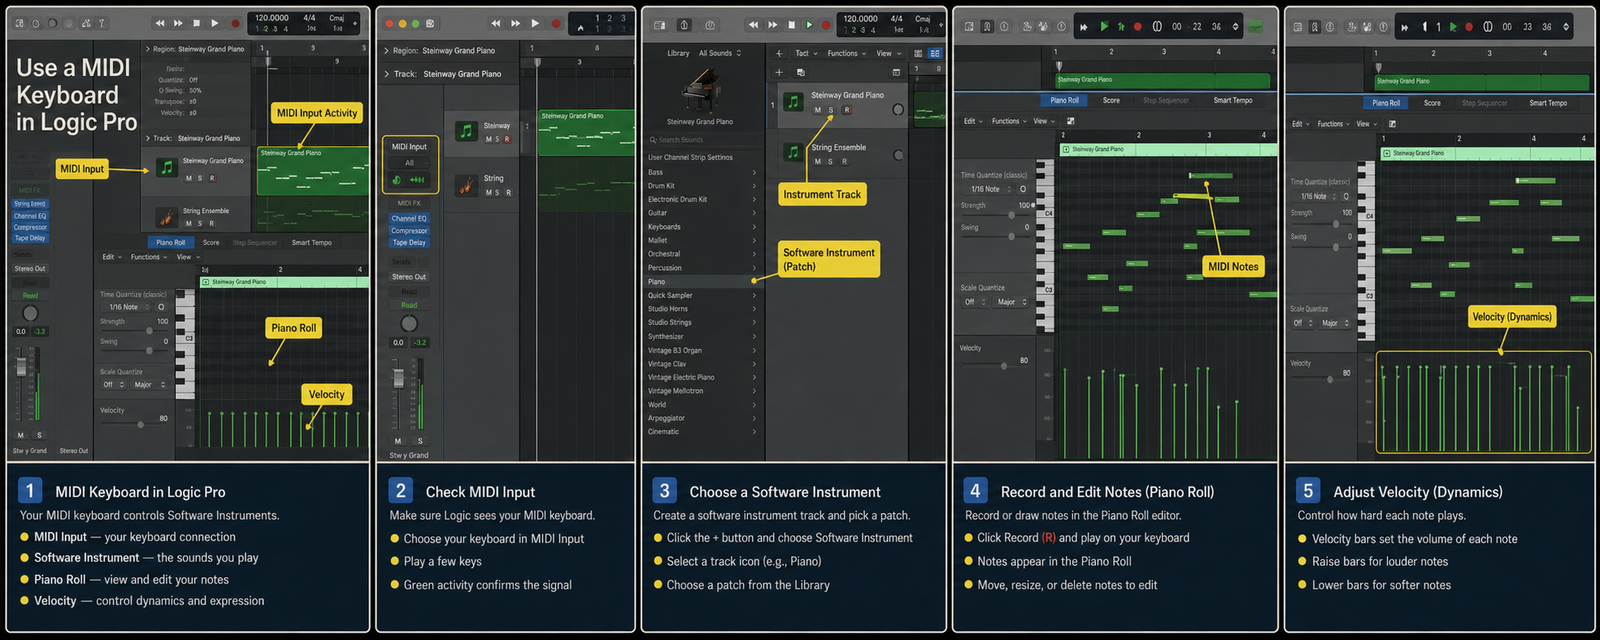Click the String track violin icon in panel 2

pyautogui.click(x=466, y=185)
